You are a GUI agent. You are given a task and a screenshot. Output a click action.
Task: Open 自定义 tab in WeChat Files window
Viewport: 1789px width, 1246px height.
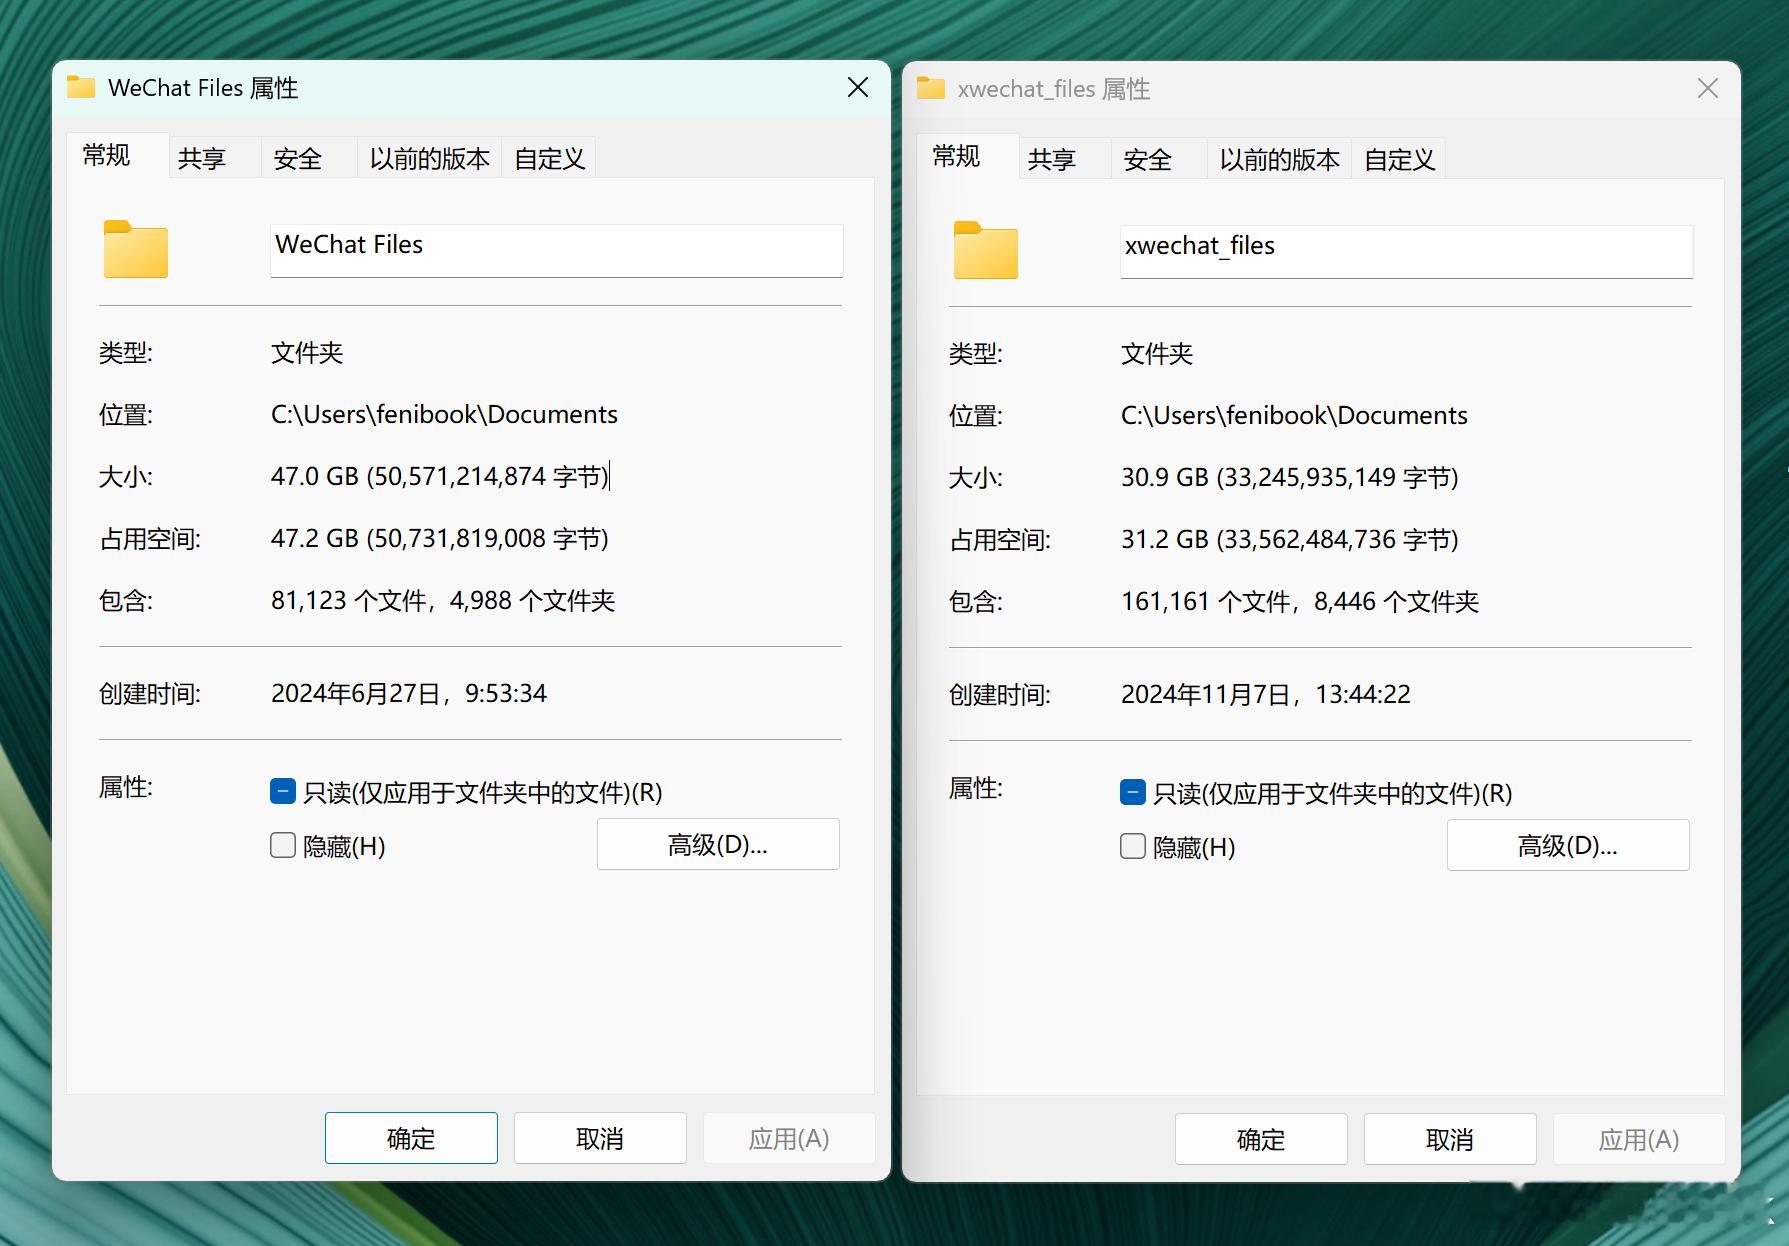549,158
